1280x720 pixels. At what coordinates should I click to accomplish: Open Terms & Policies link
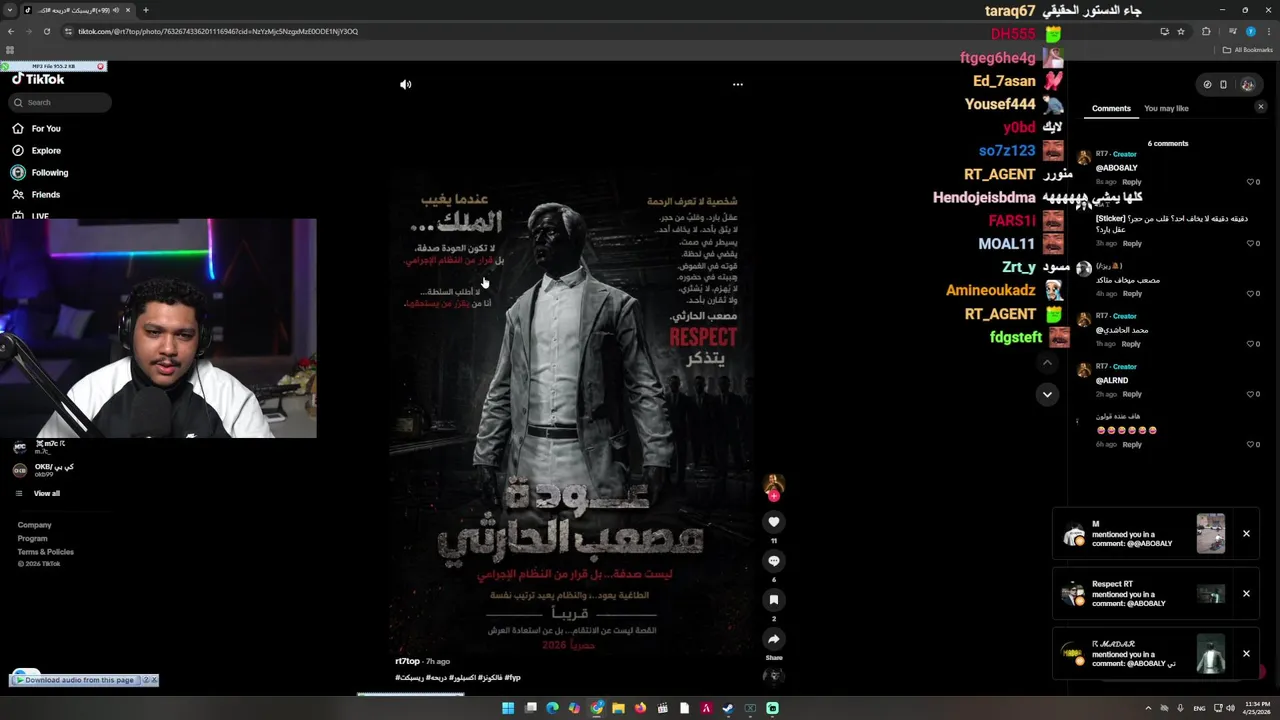(x=45, y=552)
